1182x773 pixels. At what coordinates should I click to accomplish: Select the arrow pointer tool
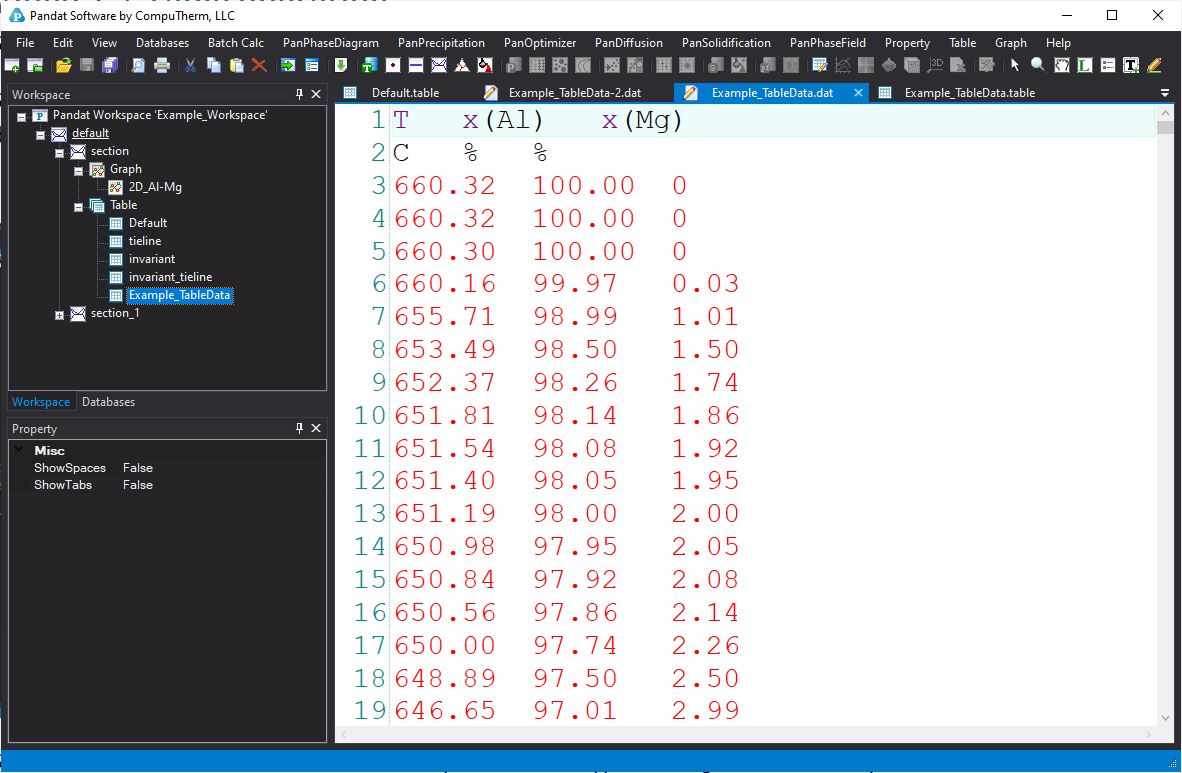1015,65
